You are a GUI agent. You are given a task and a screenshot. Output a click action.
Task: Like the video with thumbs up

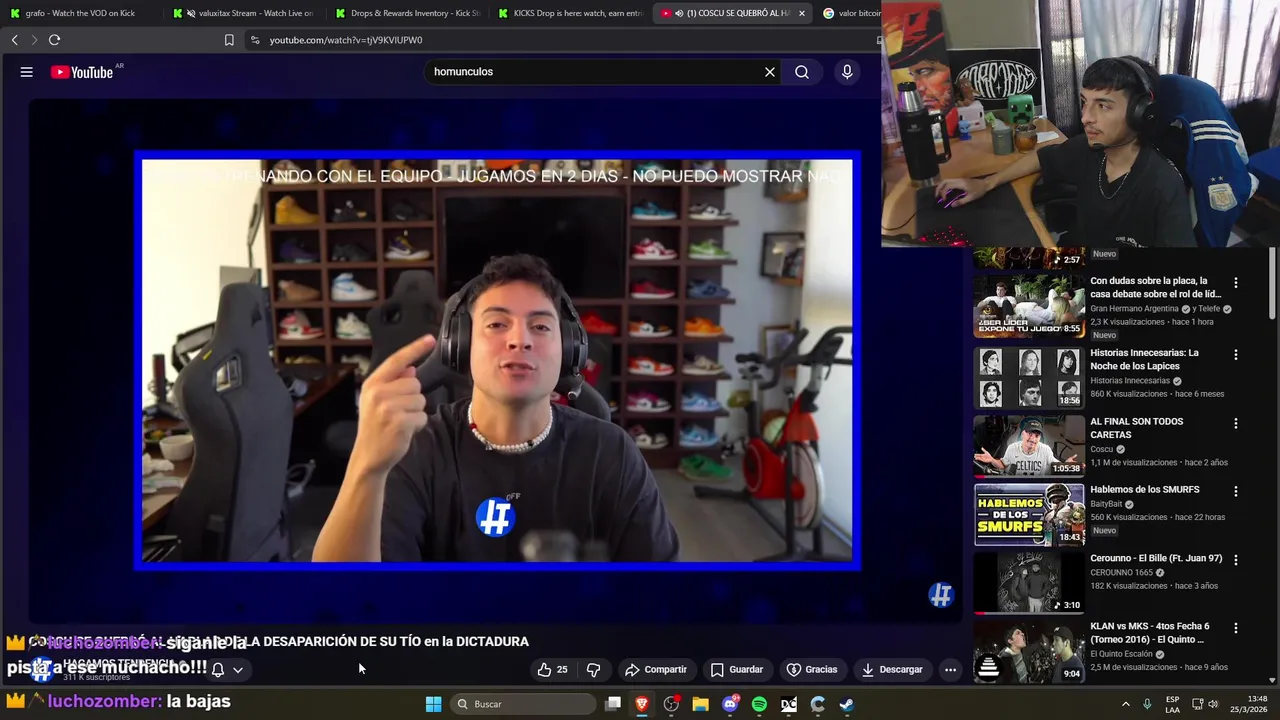coord(552,670)
